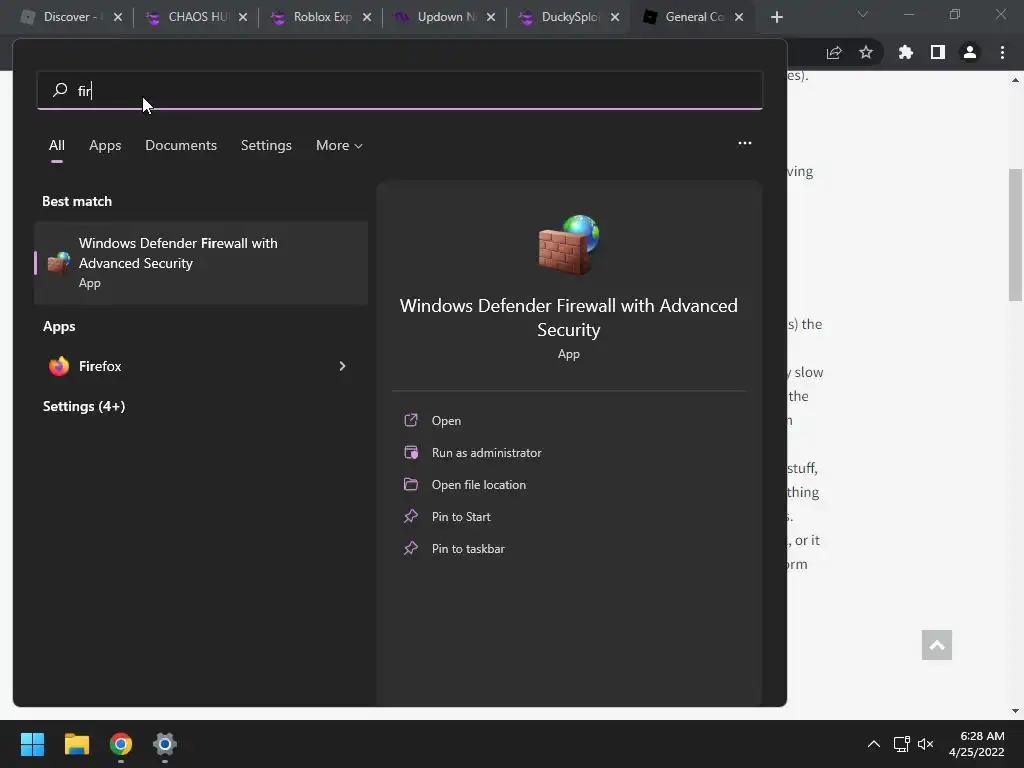Image resolution: width=1024 pixels, height=768 pixels.
Task: Open Chrome tab search dropdown arrow
Action: tap(863, 14)
